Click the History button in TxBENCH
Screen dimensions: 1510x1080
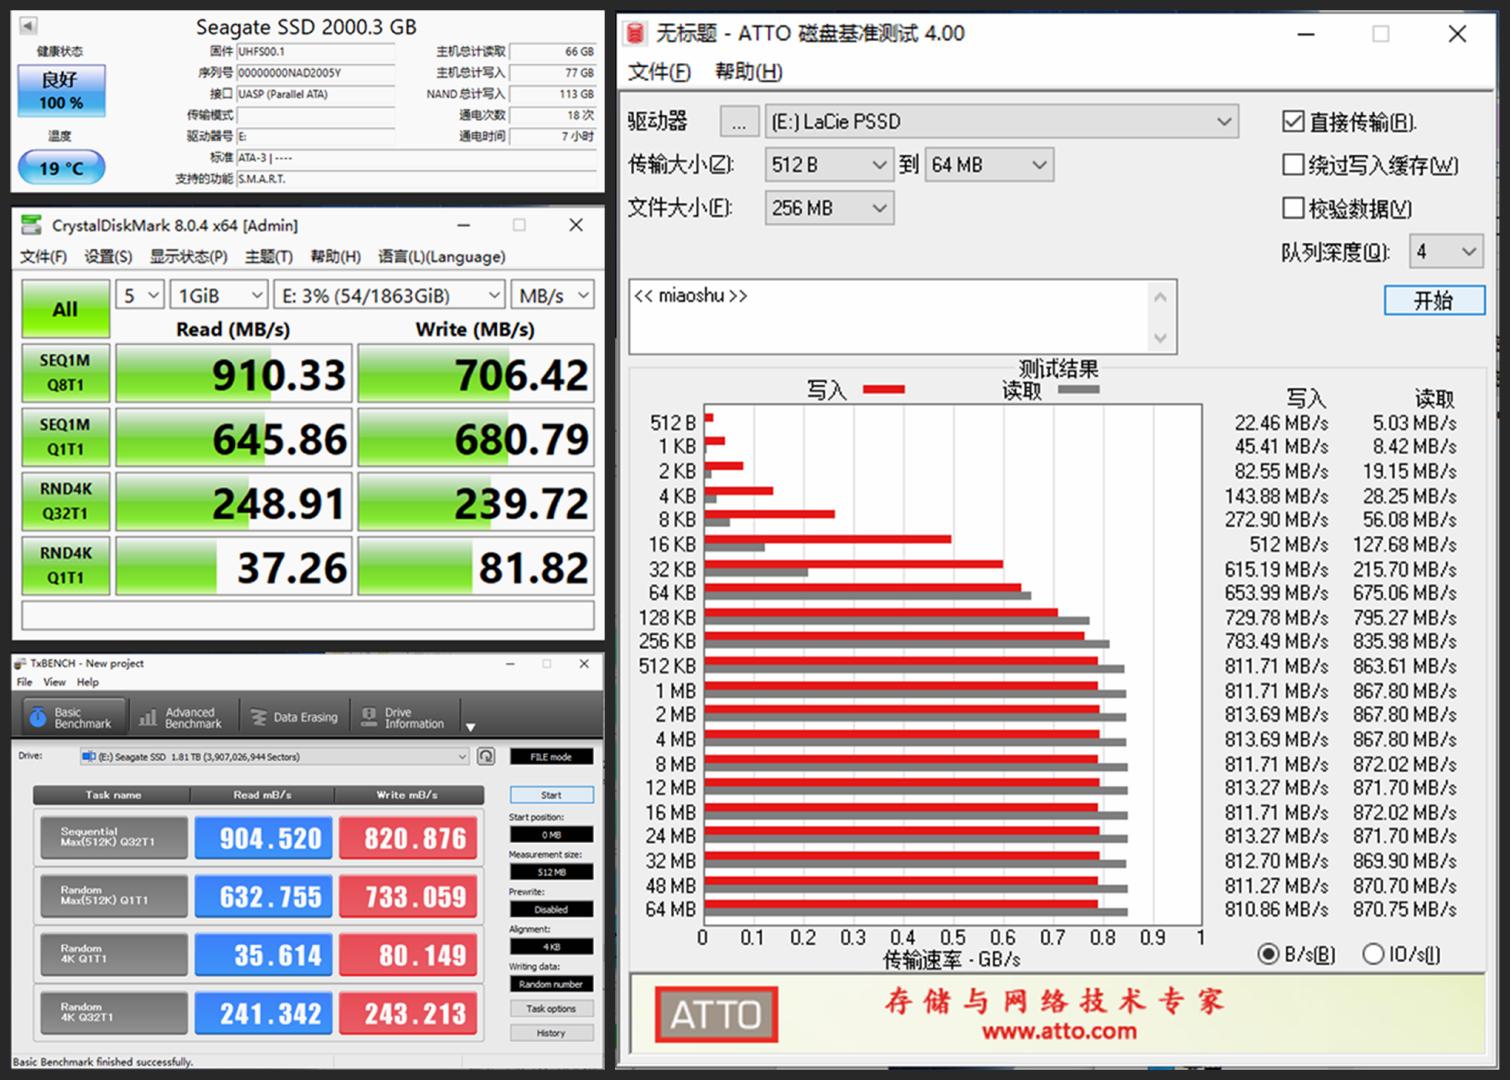pyautogui.click(x=551, y=1032)
